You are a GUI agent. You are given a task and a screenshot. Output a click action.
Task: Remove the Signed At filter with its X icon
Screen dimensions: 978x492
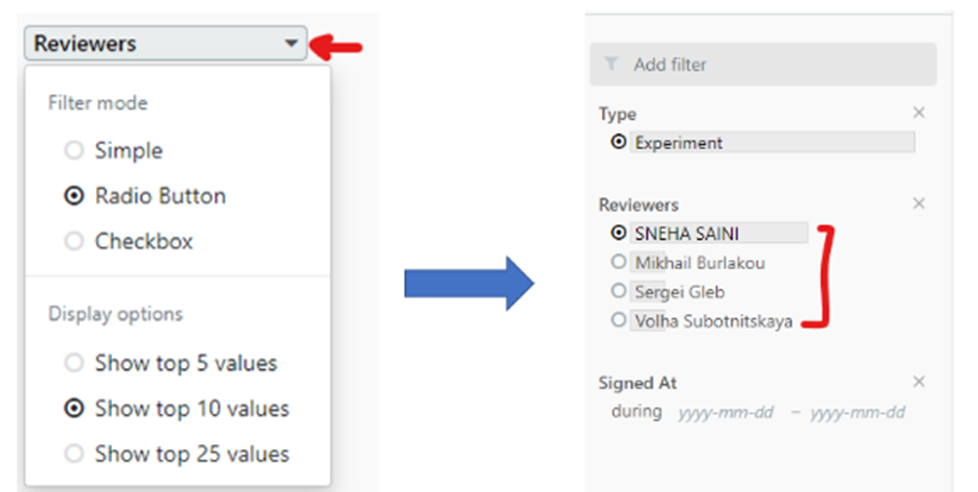(x=918, y=382)
